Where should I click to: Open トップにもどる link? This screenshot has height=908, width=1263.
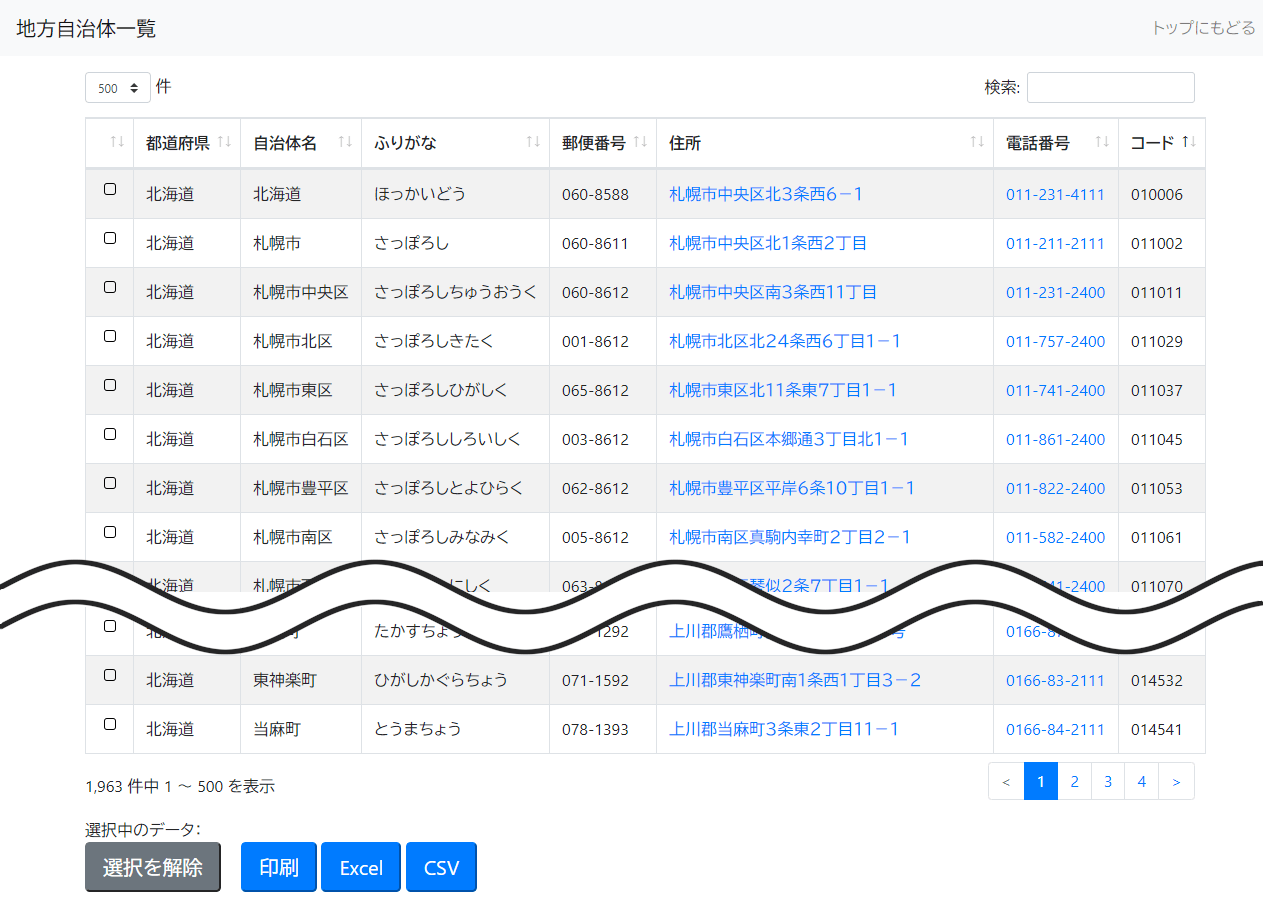click(1203, 28)
